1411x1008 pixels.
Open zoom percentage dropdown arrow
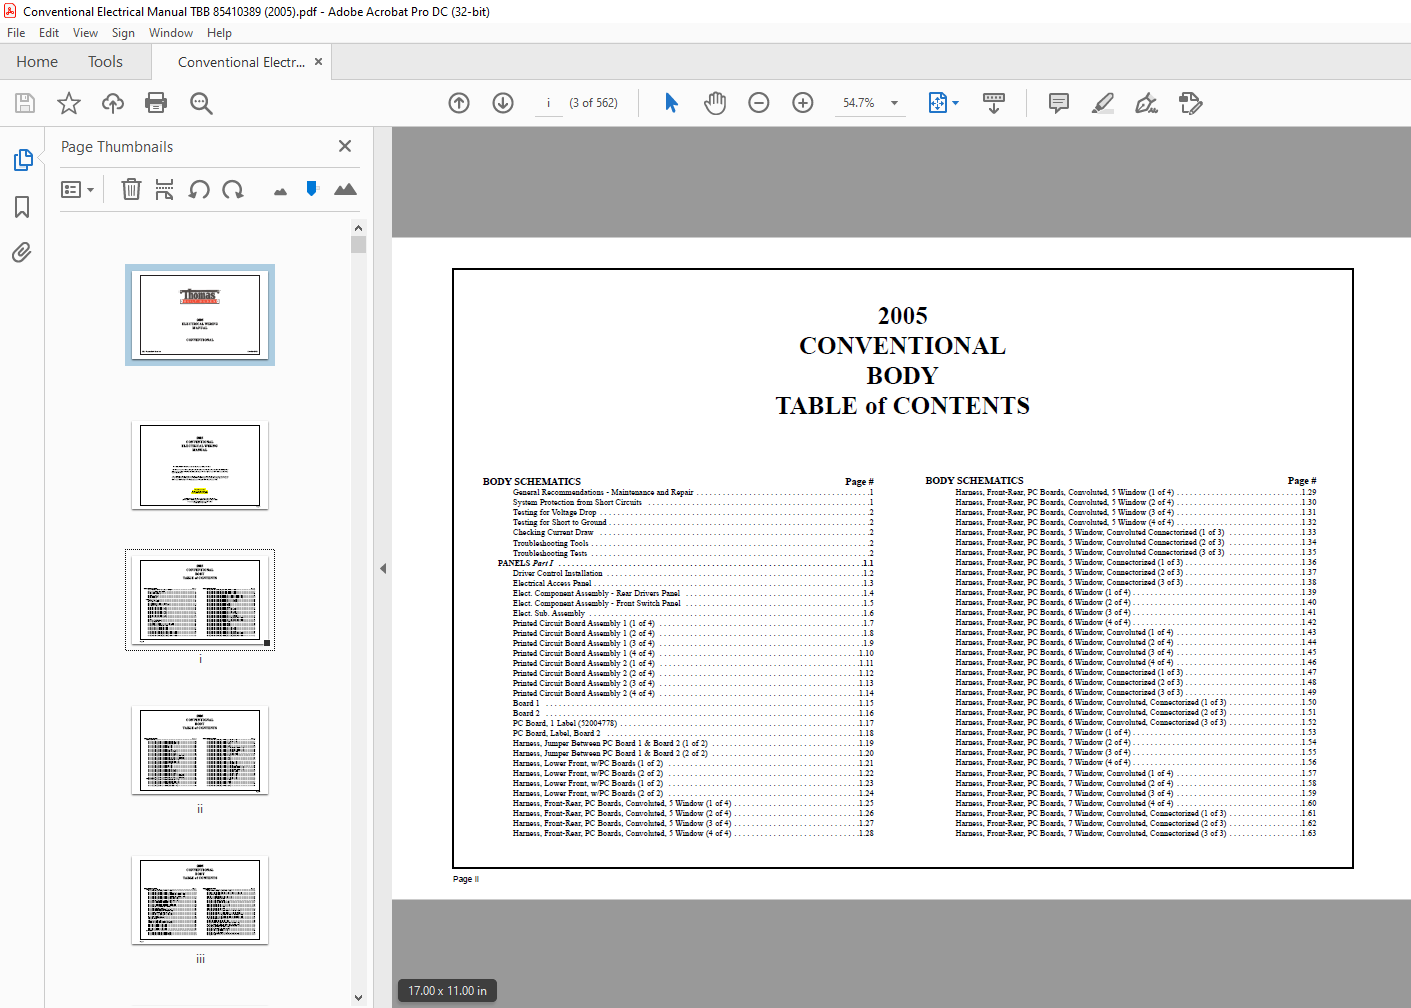pos(894,103)
